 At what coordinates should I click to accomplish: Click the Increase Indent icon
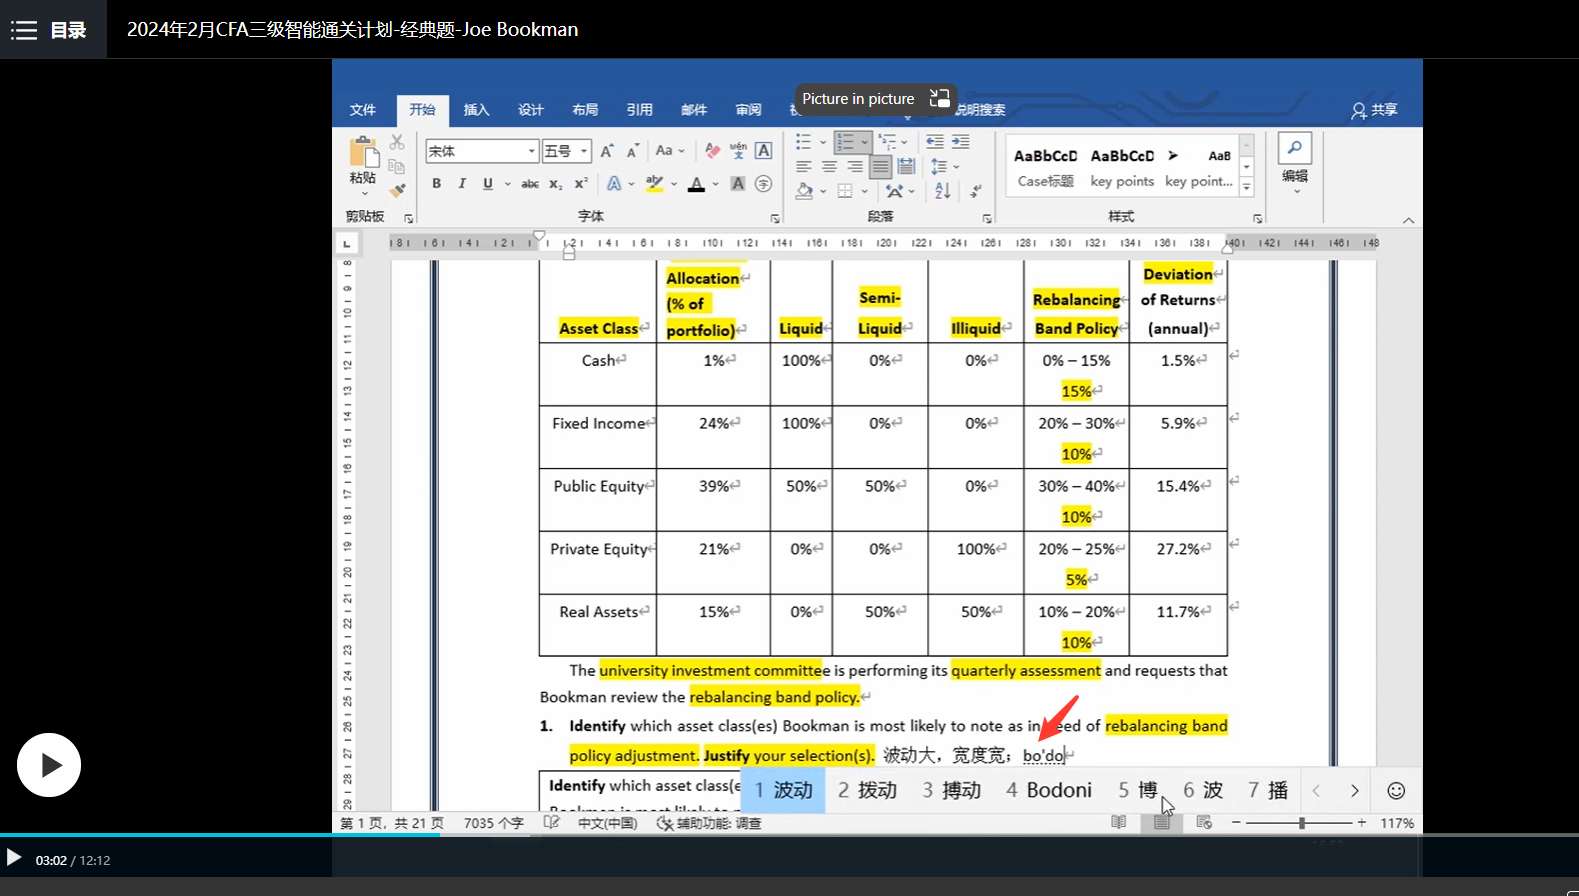(x=960, y=142)
